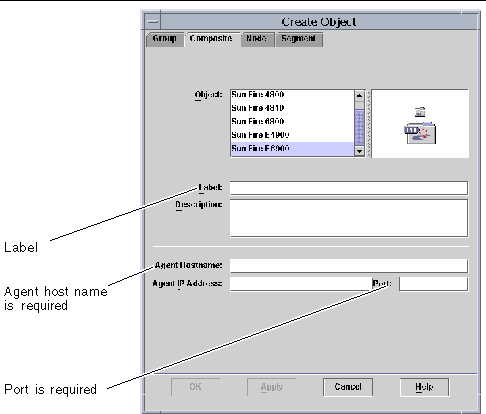Viewport: 486px width, 414px height.
Task: Click the Object list scrollbar thumb
Action: (x=359, y=127)
